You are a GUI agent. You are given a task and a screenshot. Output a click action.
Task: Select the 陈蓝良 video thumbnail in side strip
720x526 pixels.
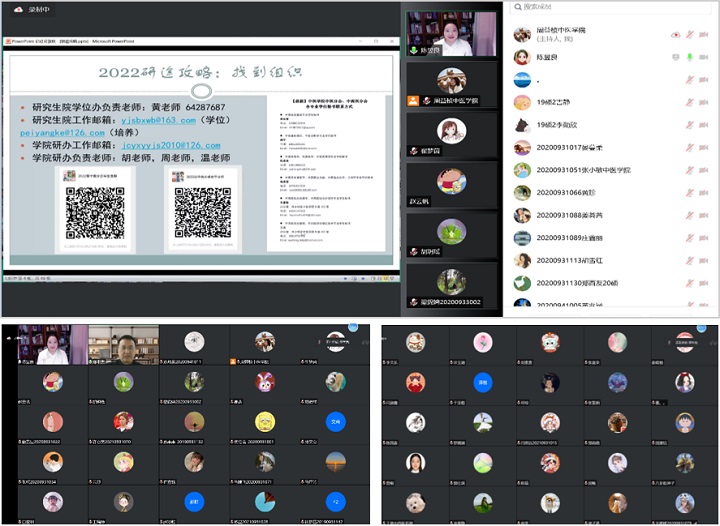451,34
